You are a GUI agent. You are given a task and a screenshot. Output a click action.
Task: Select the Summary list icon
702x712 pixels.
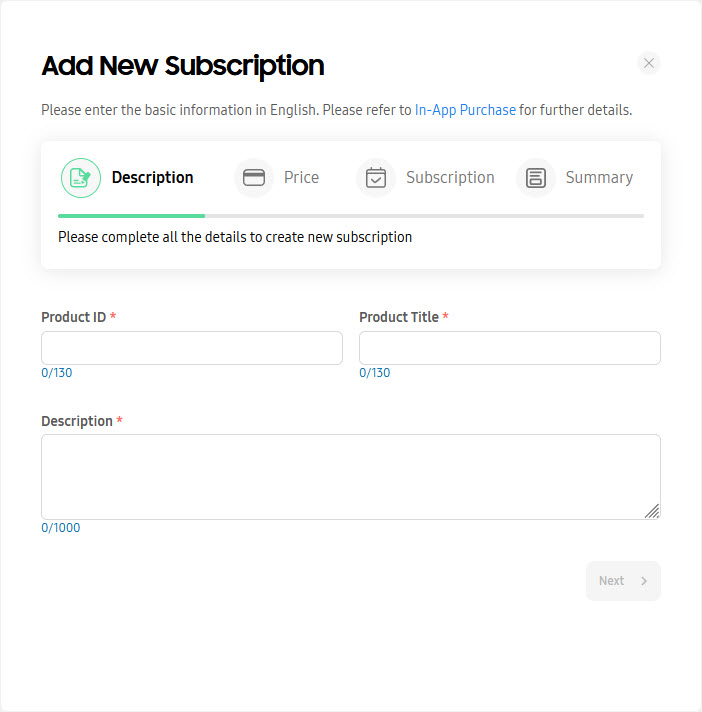536,178
